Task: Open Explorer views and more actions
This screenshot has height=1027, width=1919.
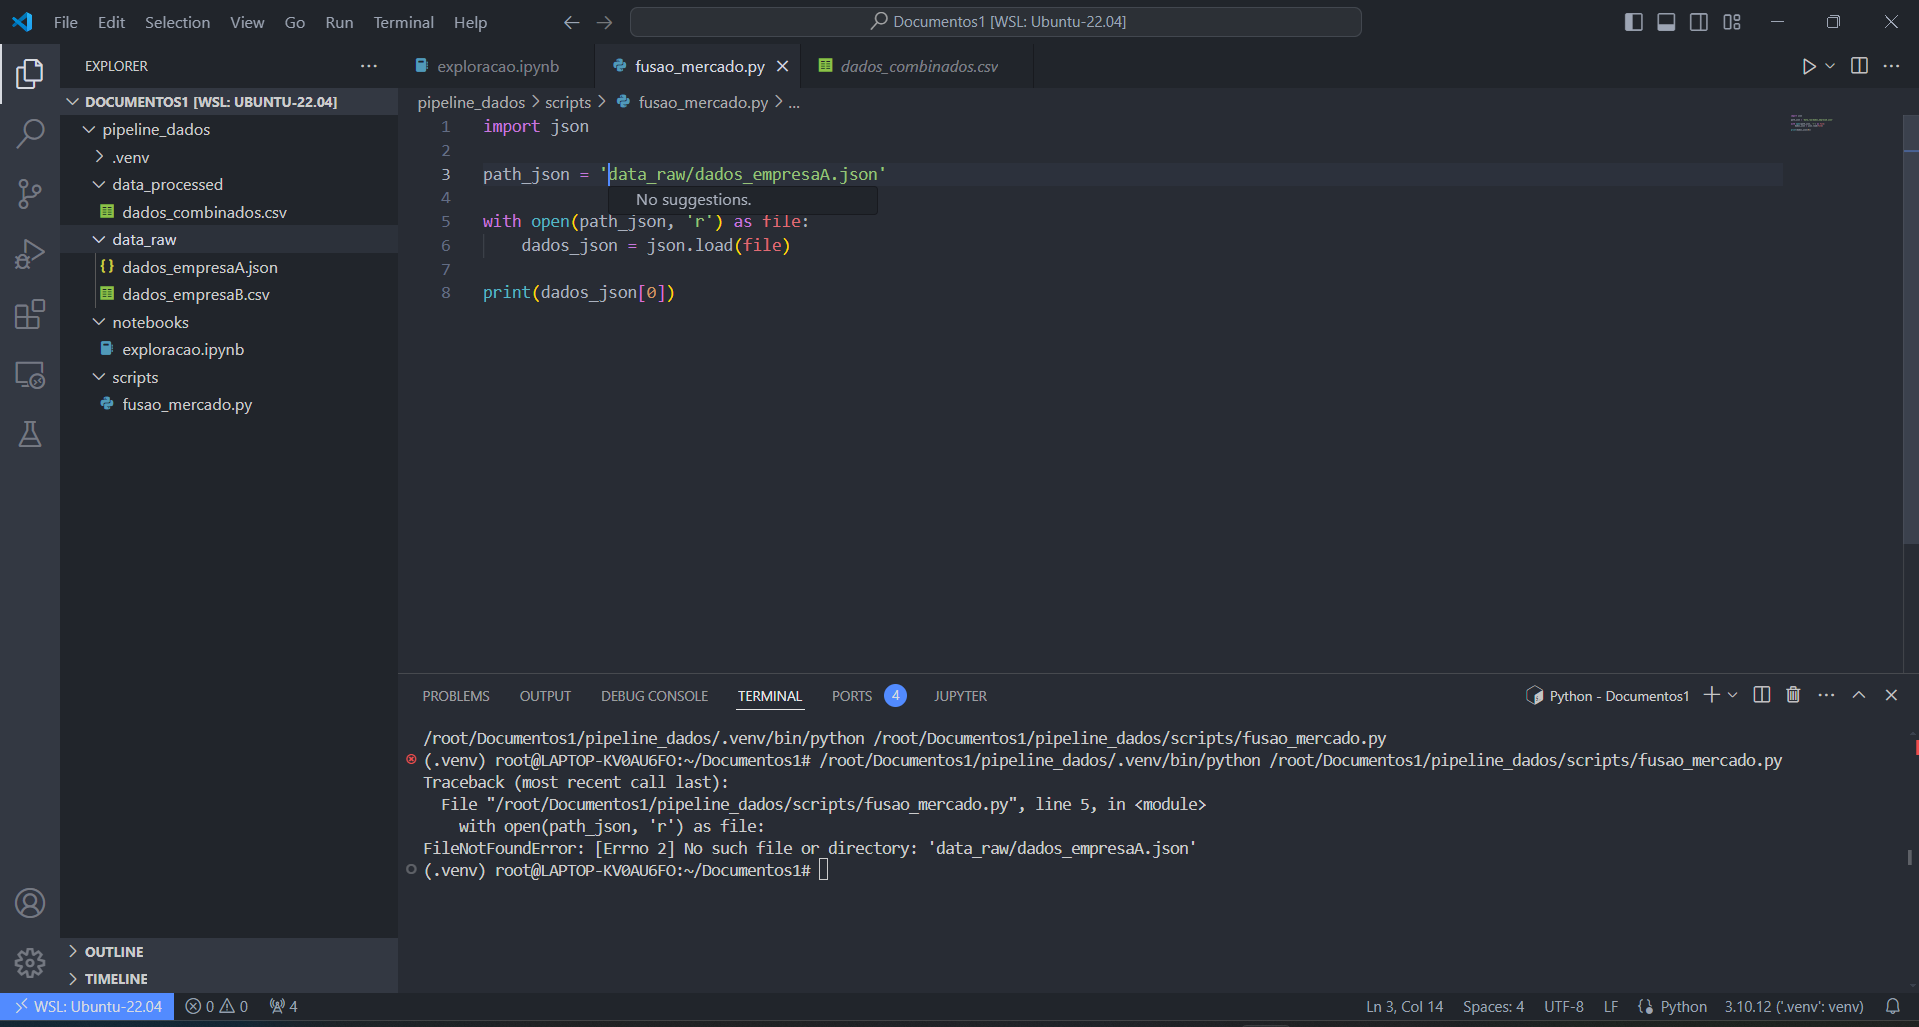Action: point(369,66)
